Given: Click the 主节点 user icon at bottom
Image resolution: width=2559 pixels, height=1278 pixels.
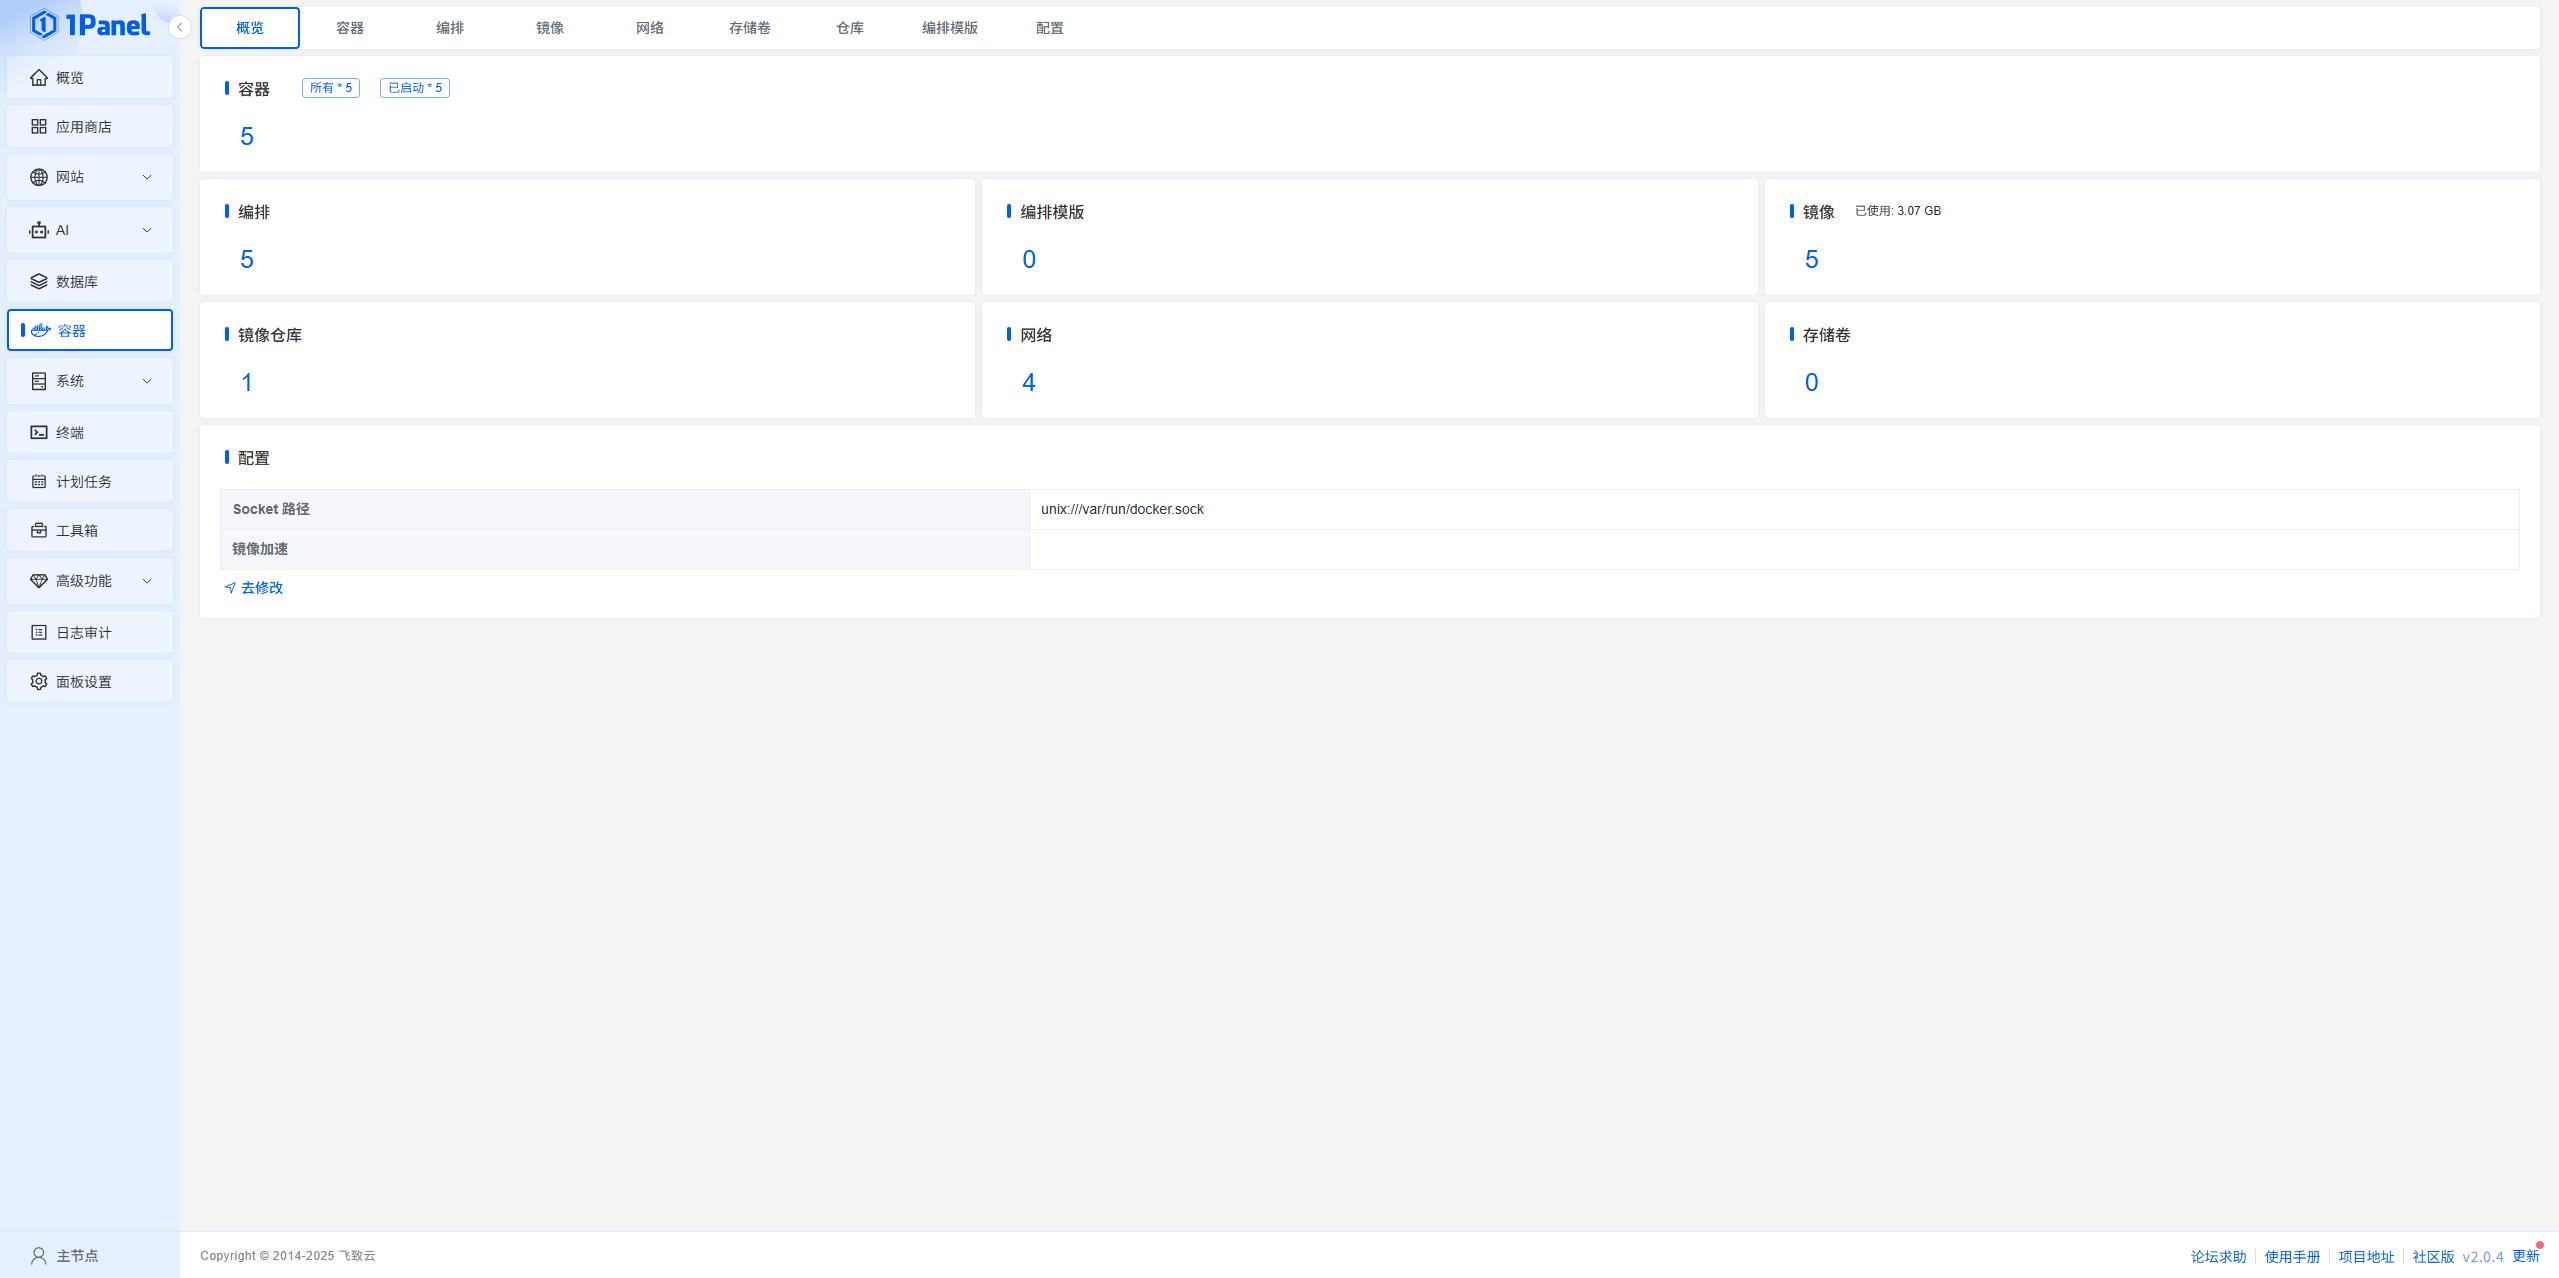Looking at the screenshot, I should [38, 1254].
